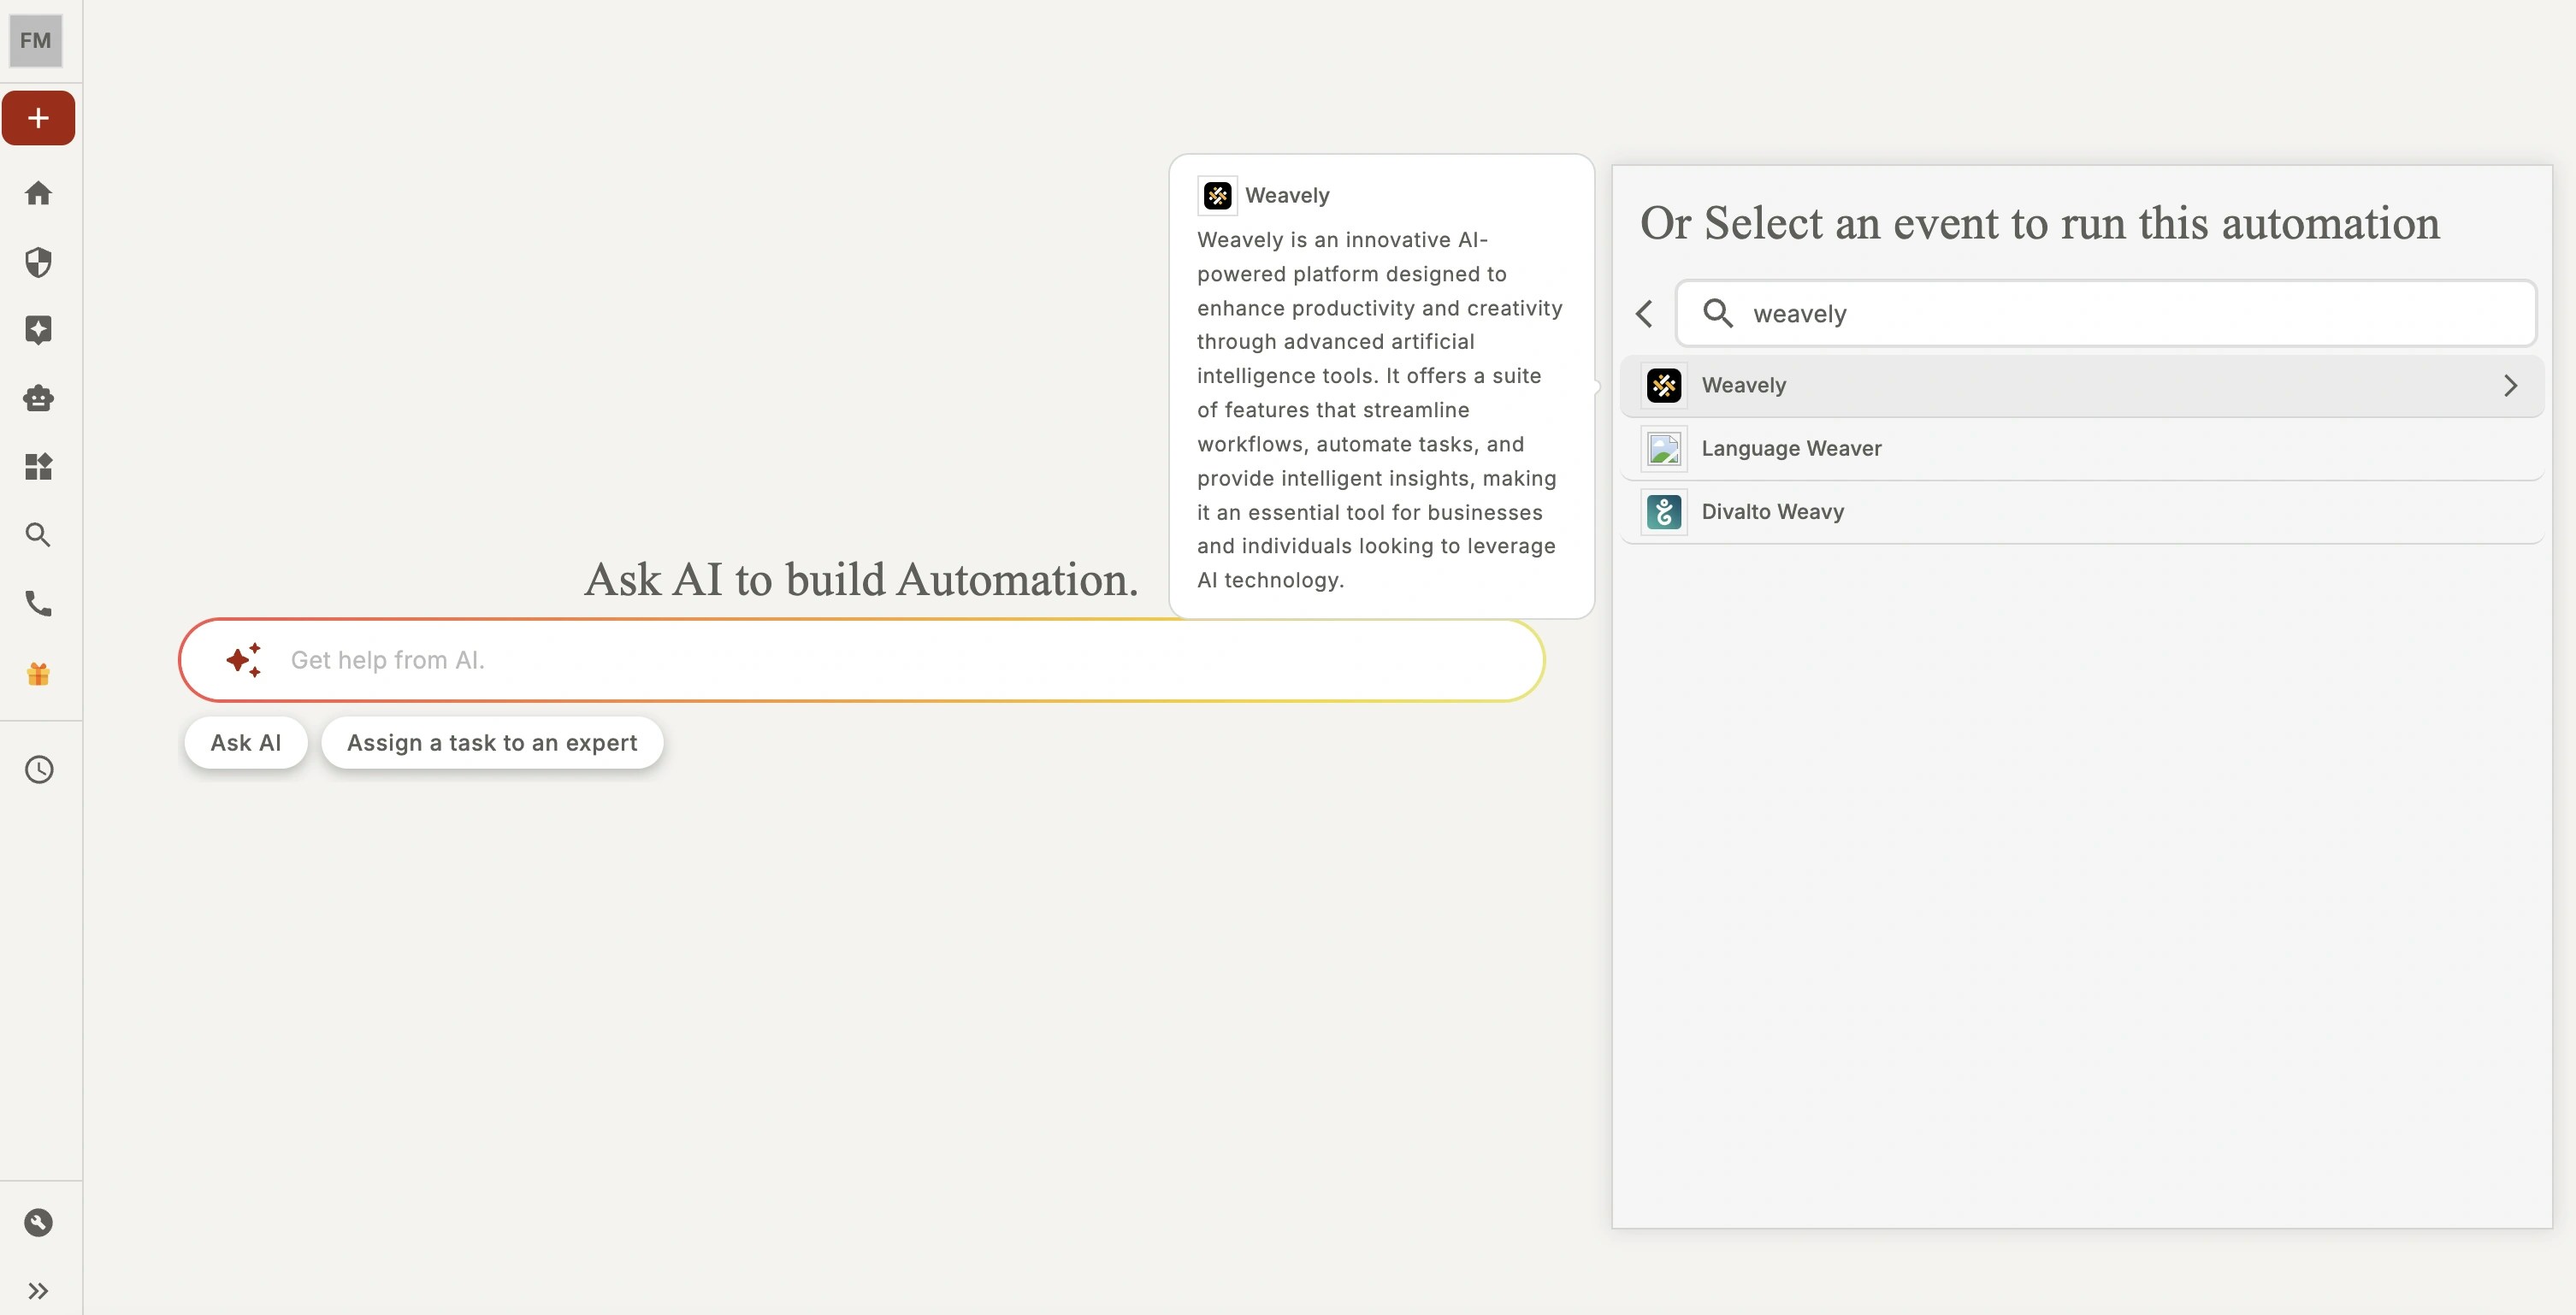
Task: Select the shield icon in the sidebar
Action: coord(38,262)
